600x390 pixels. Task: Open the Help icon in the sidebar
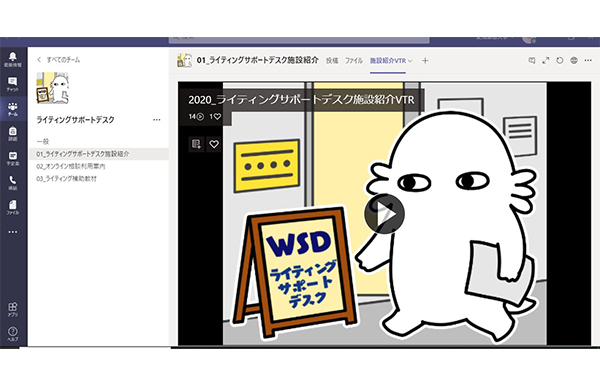13,333
